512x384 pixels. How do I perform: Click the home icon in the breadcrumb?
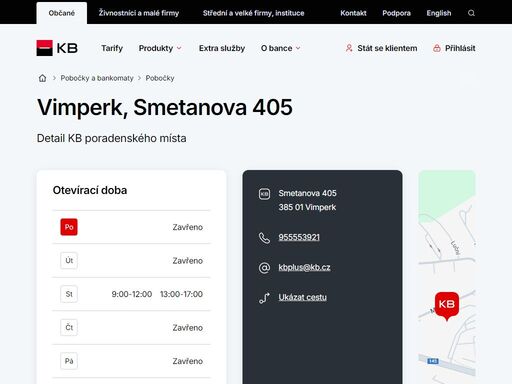click(42, 78)
